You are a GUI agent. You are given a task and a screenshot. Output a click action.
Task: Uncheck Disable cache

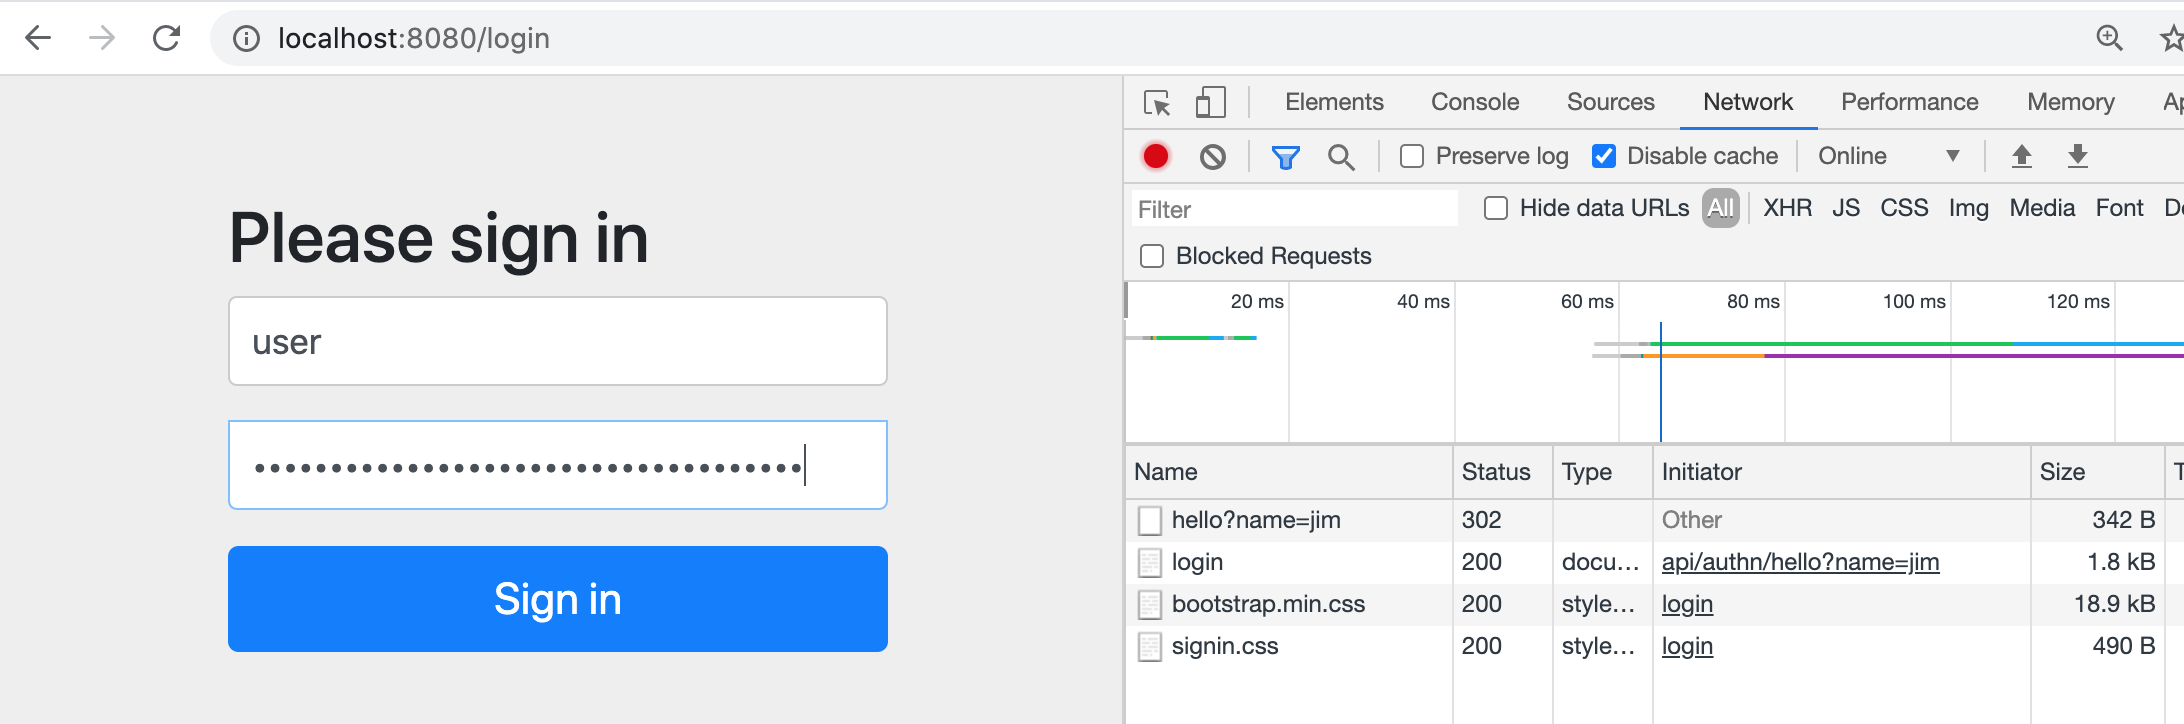click(x=1604, y=156)
